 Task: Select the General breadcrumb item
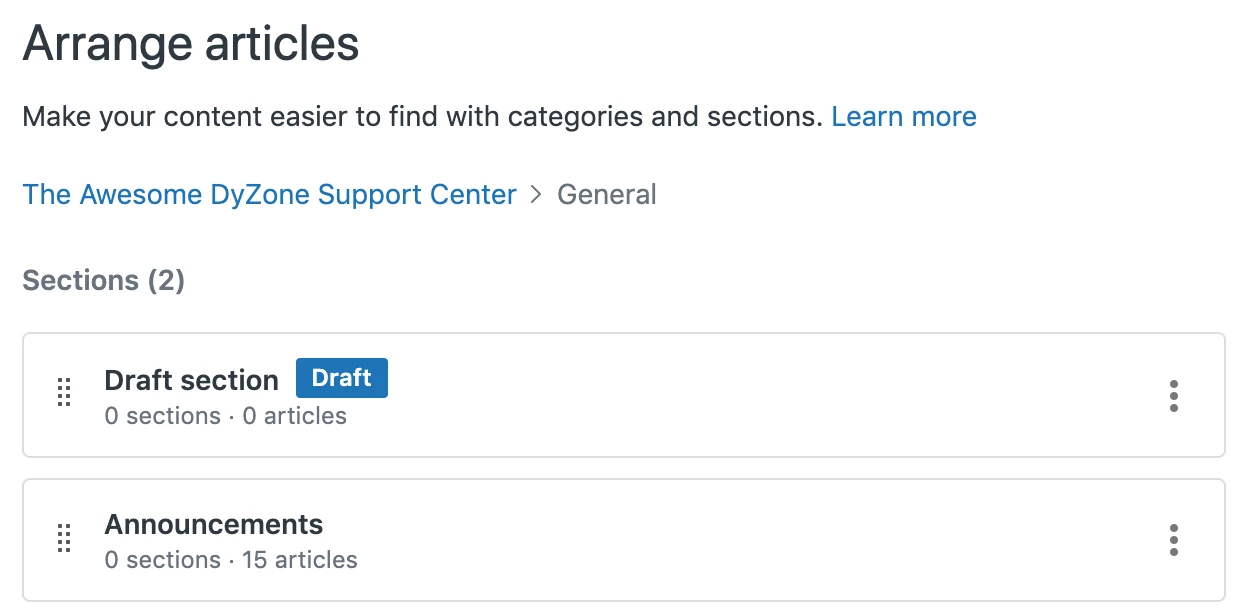[x=607, y=194]
